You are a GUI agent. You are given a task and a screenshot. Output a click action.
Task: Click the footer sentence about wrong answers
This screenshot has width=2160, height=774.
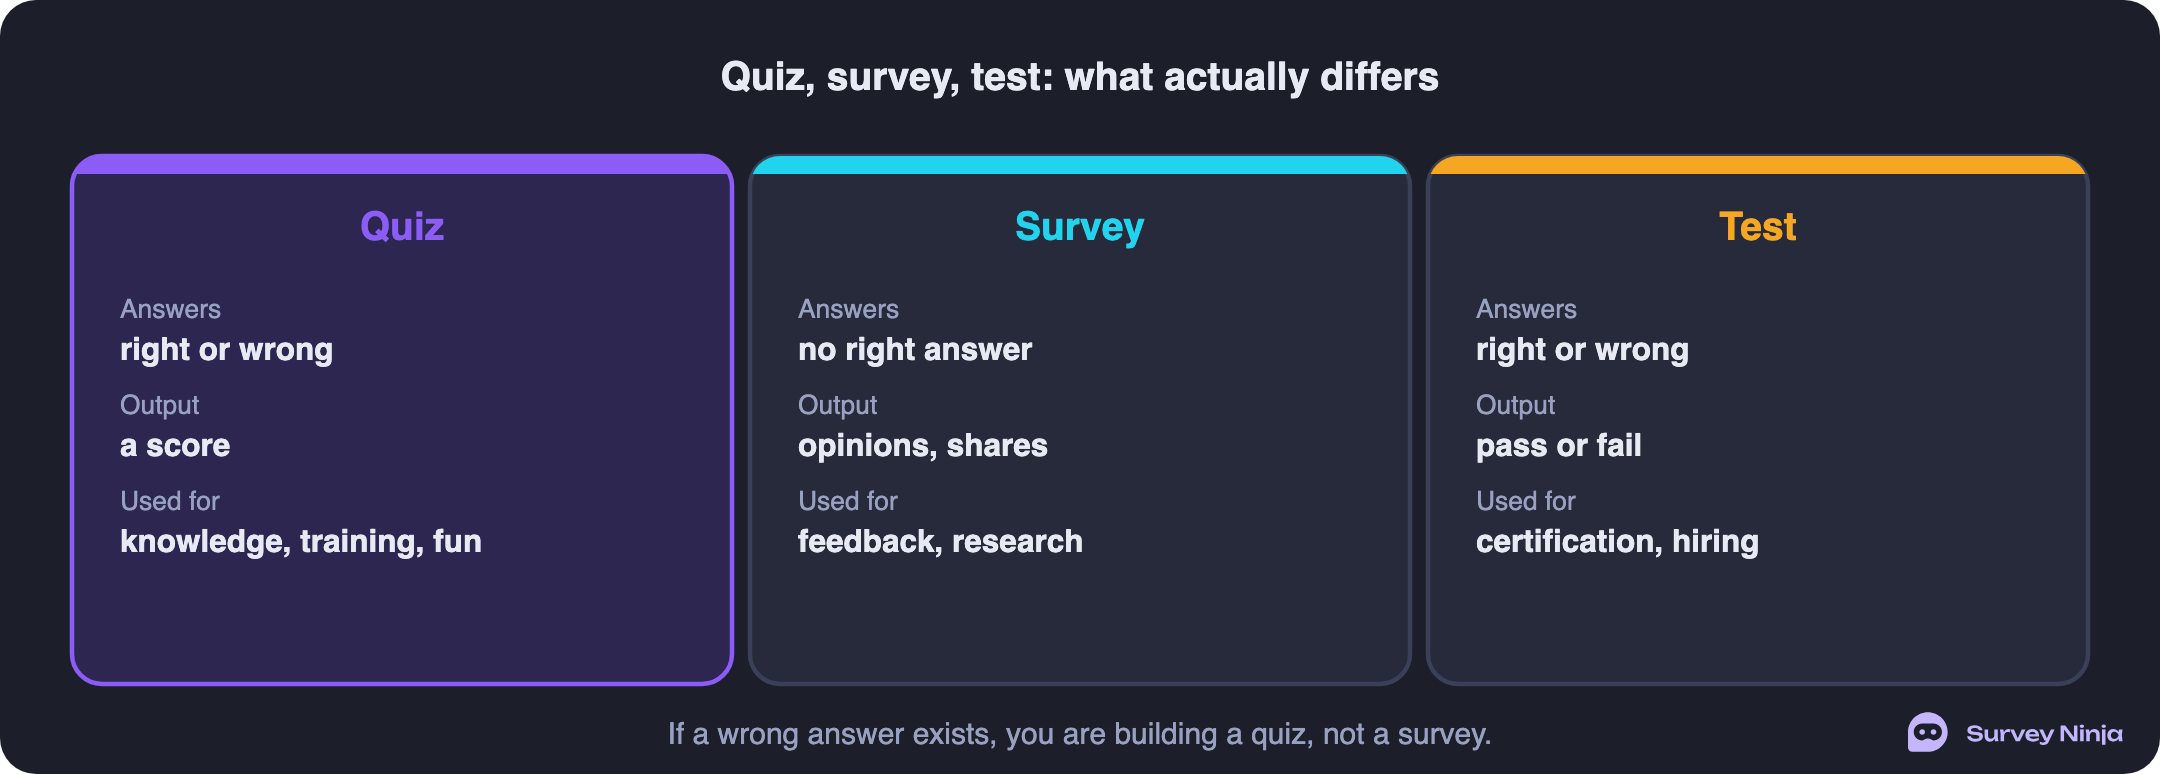[x=1080, y=734]
